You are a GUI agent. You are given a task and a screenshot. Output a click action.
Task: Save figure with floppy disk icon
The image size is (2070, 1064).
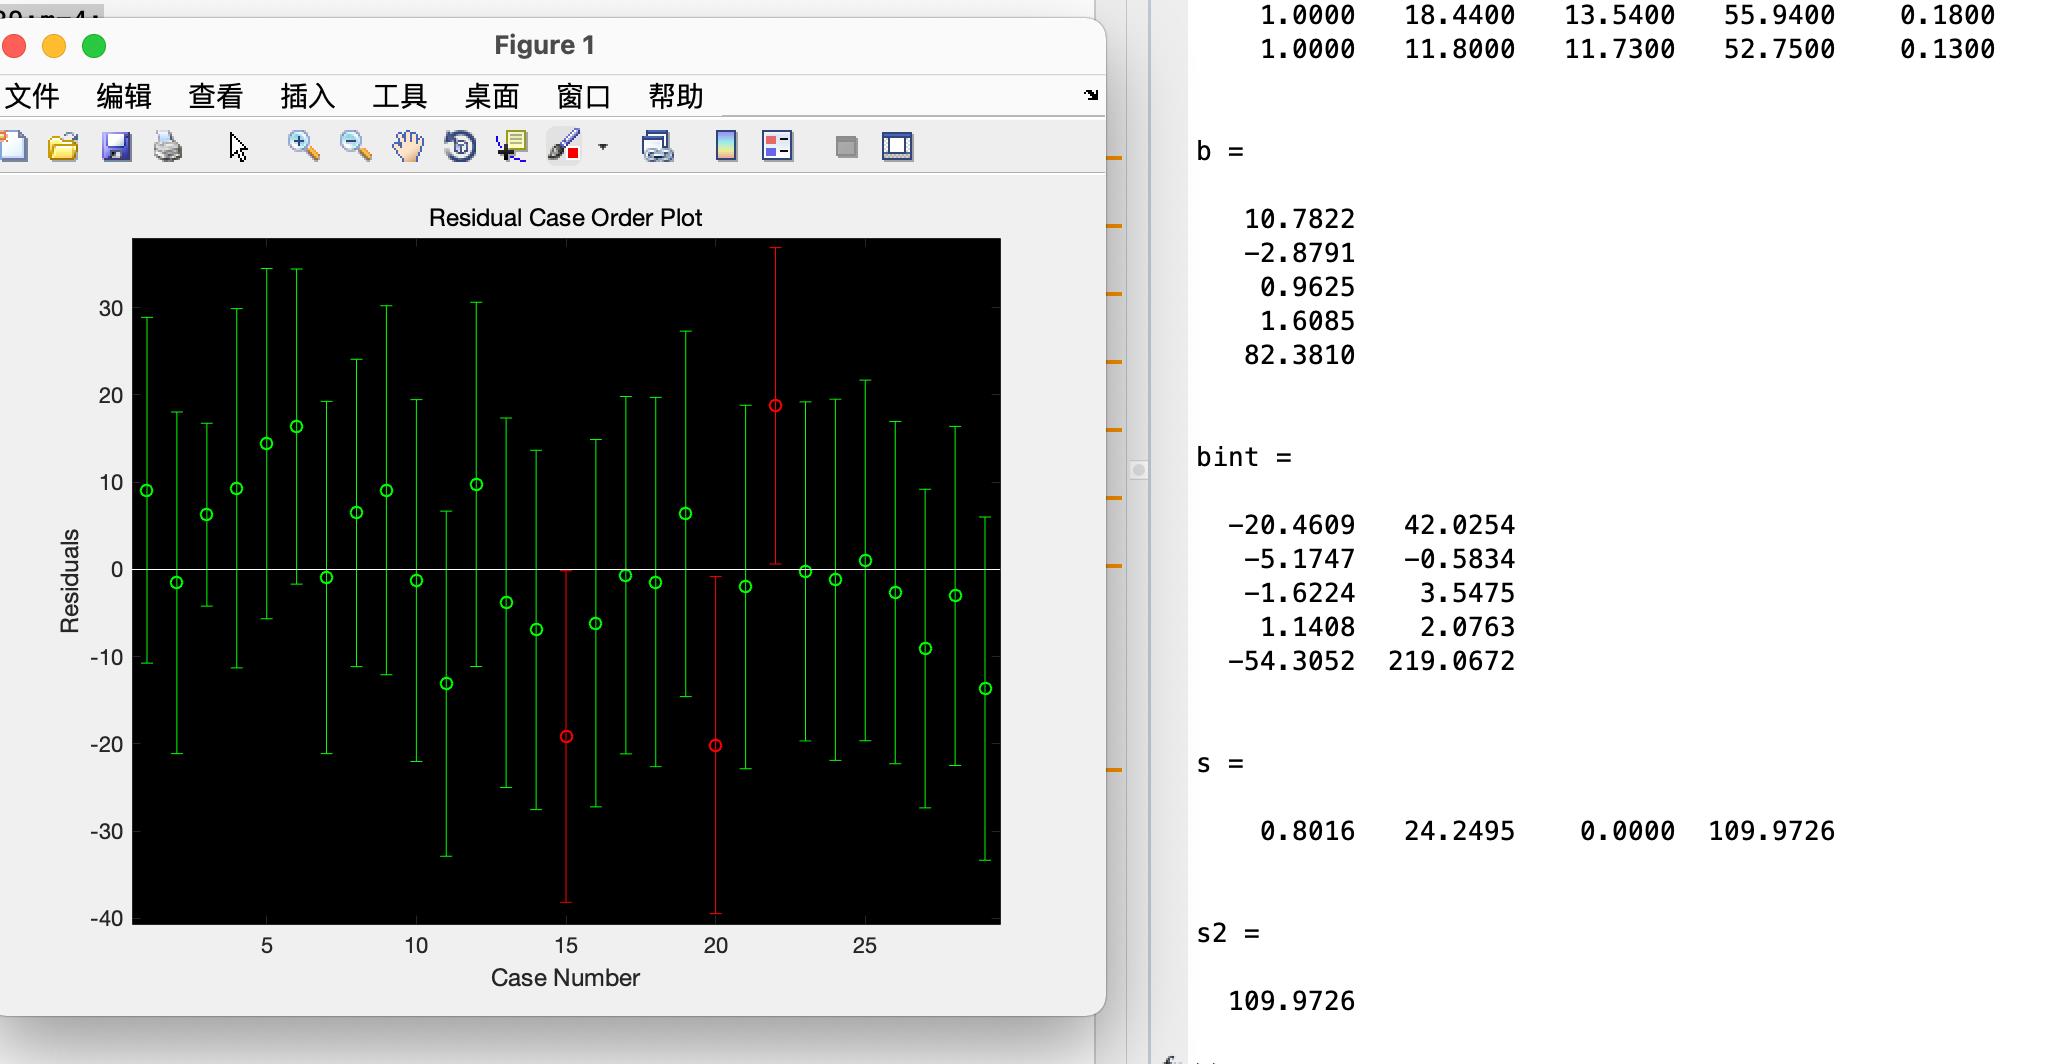tap(117, 147)
